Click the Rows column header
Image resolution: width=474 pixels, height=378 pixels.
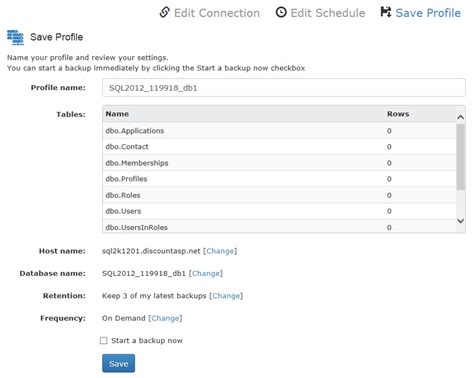[x=398, y=114]
